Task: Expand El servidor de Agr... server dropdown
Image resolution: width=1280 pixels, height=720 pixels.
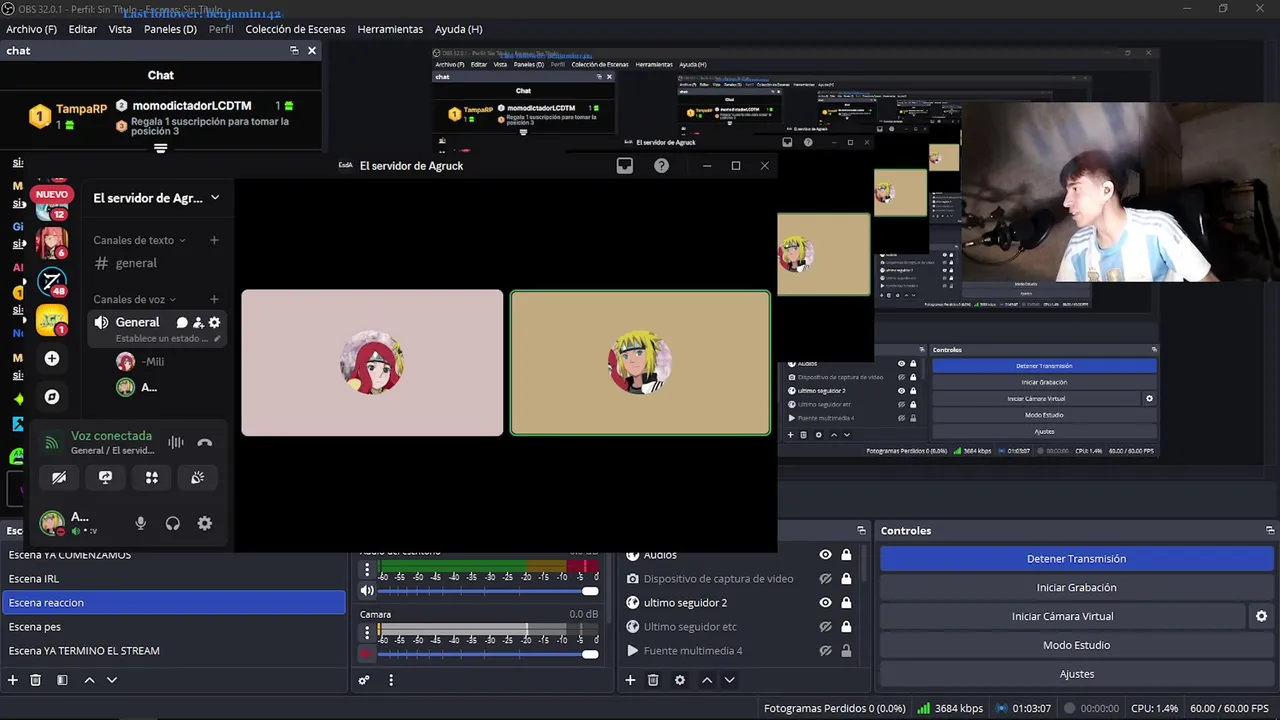Action: click(215, 198)
